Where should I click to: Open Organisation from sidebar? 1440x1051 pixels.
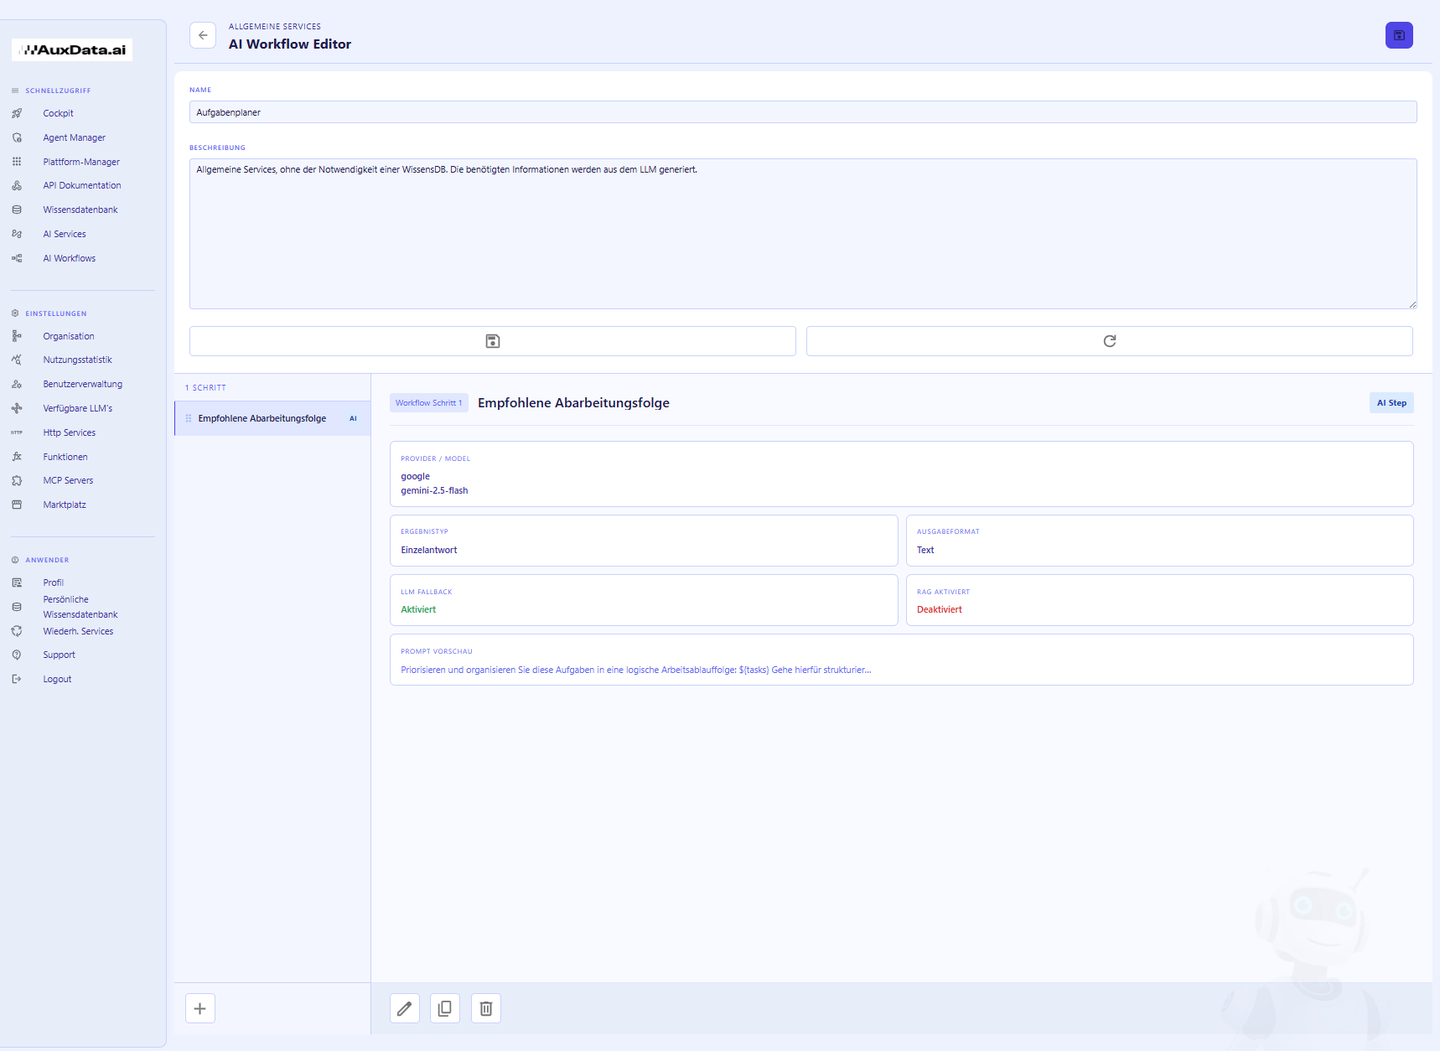coord(68,336)
